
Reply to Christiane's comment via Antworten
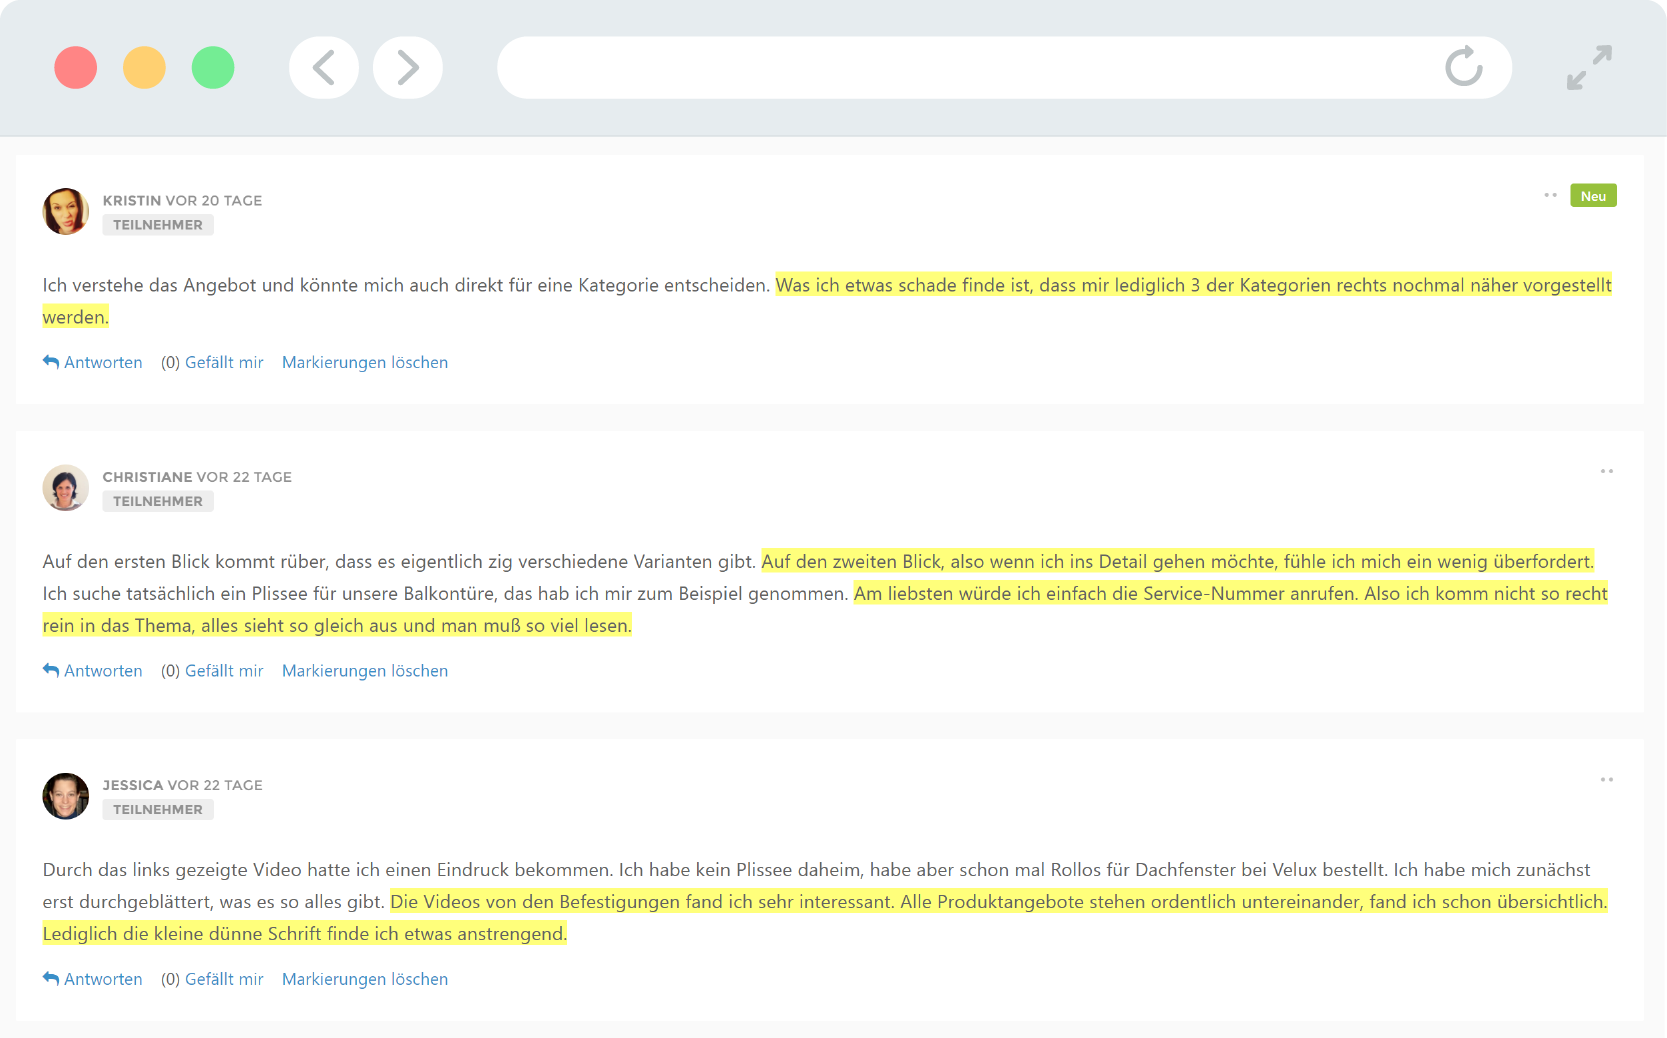[x=93, y=671]
